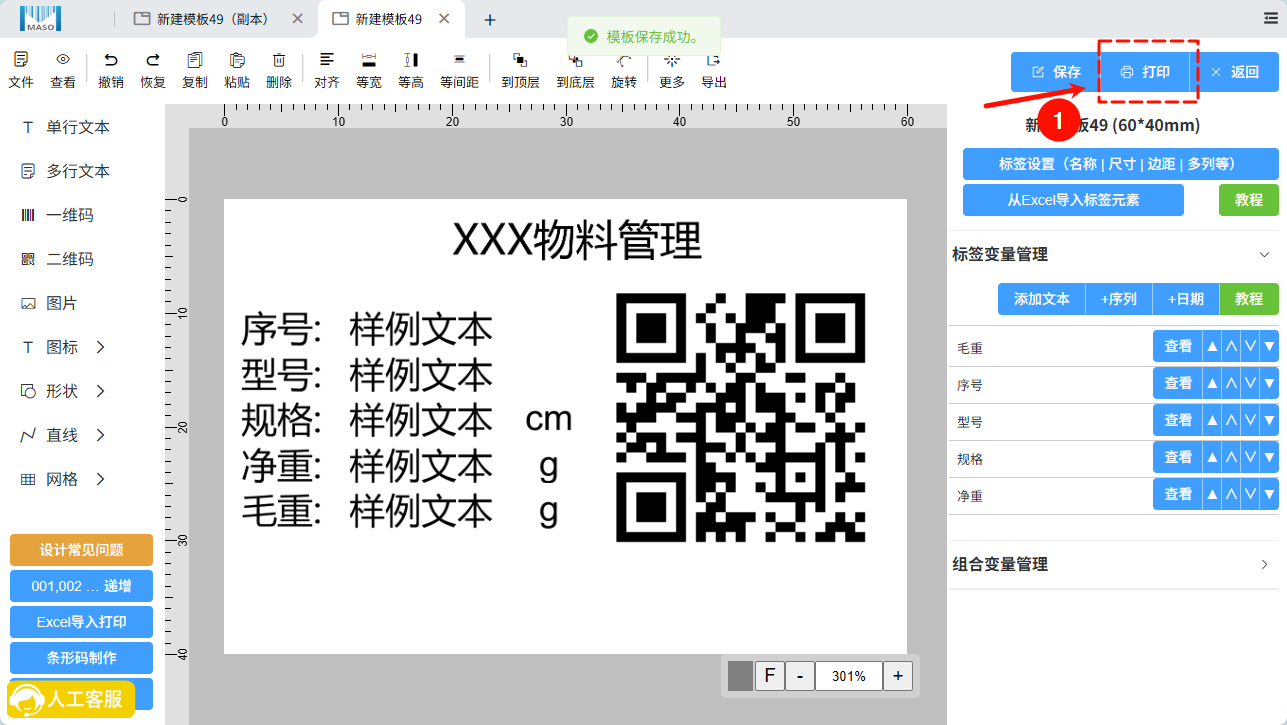This screenshot has height=725, width=1287.
Task: Click the 复制 (Copy) toolbar icon
Action: pyautogui.click(x=195, y=70)
